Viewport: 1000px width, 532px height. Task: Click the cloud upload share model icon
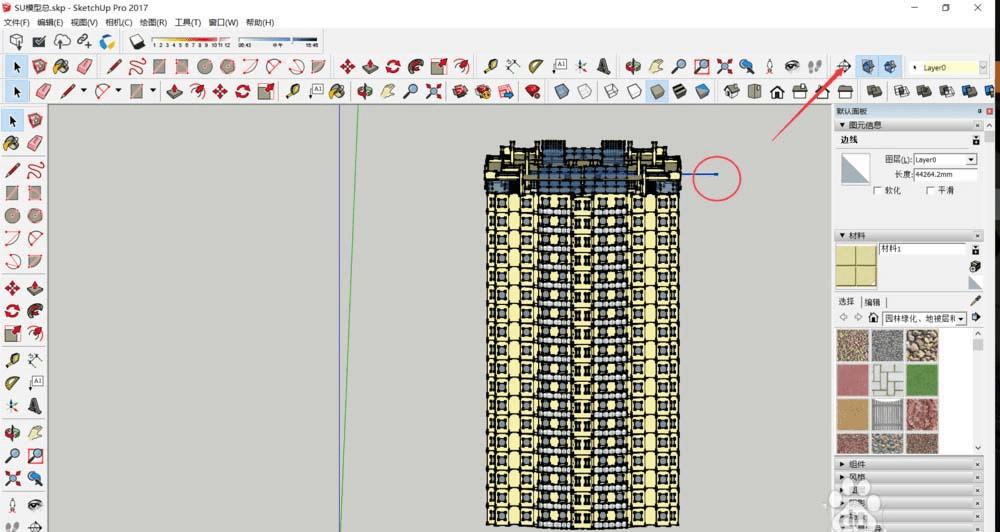(62, 42)
